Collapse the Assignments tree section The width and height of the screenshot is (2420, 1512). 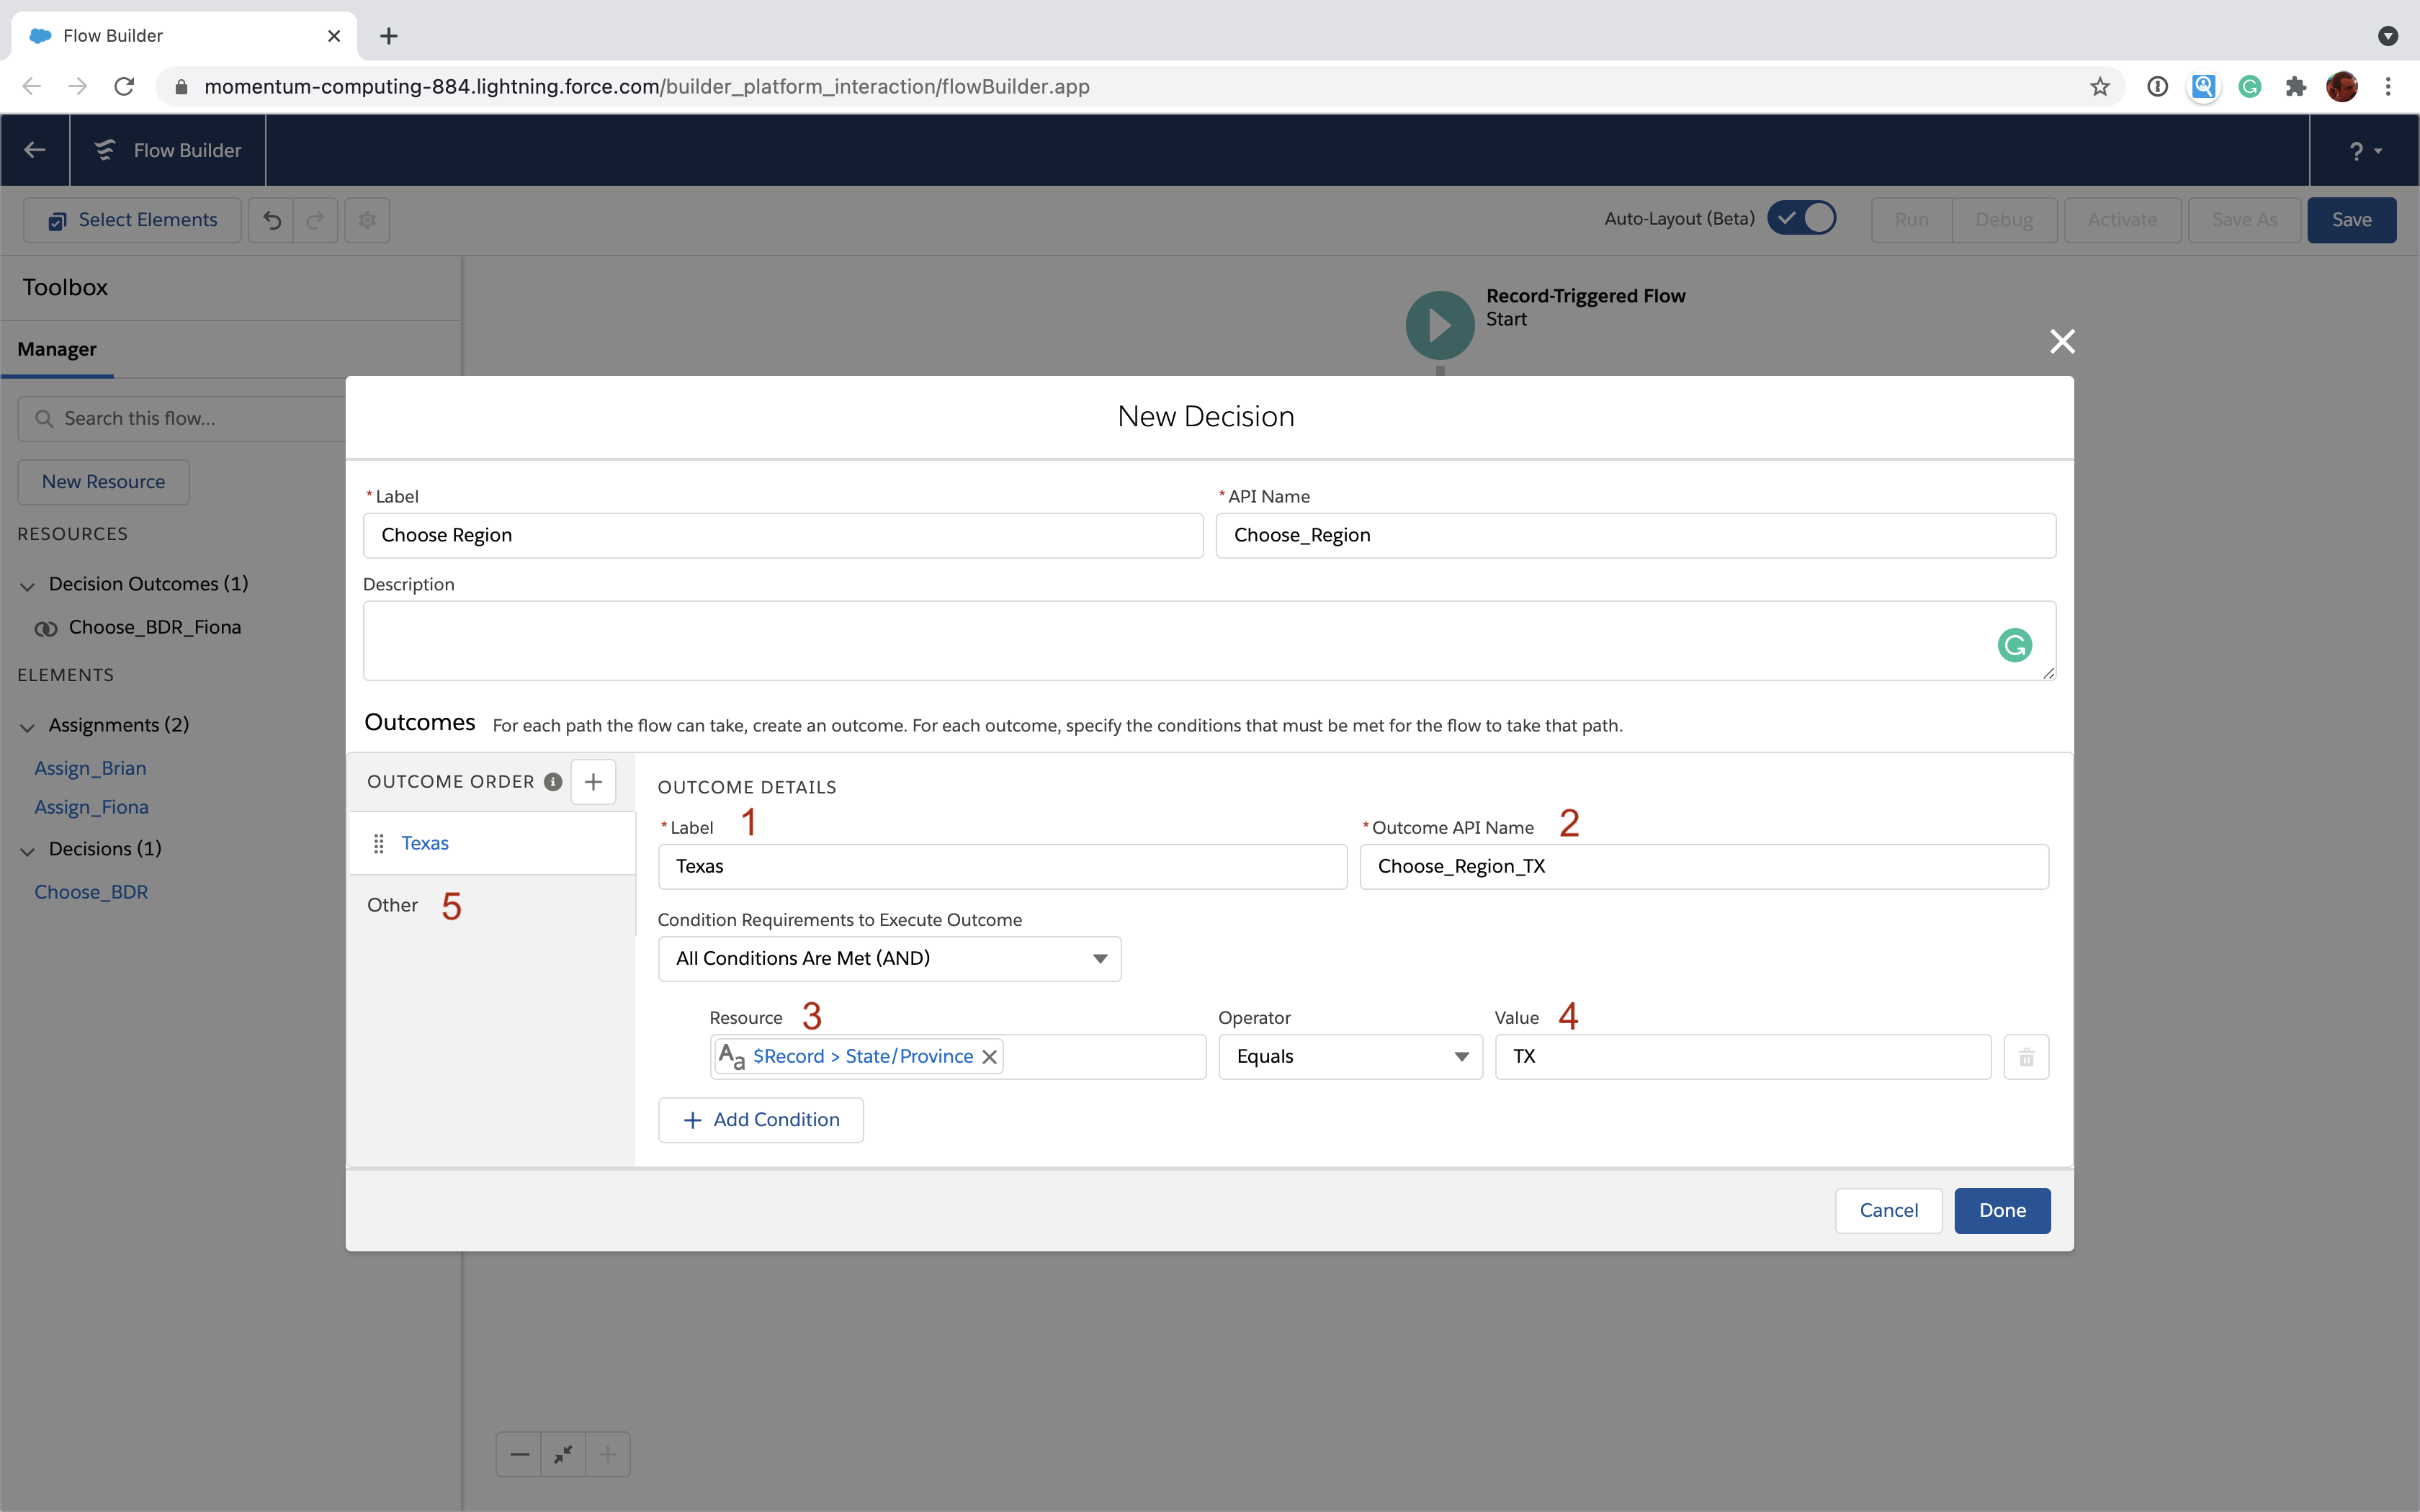[x=27, y=727]
